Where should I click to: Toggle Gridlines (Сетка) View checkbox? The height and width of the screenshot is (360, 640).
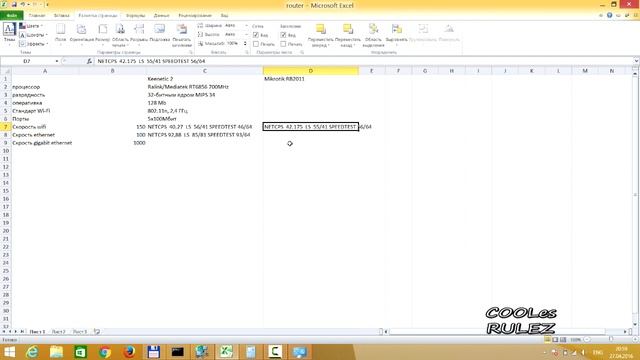[x=256, y=35]
